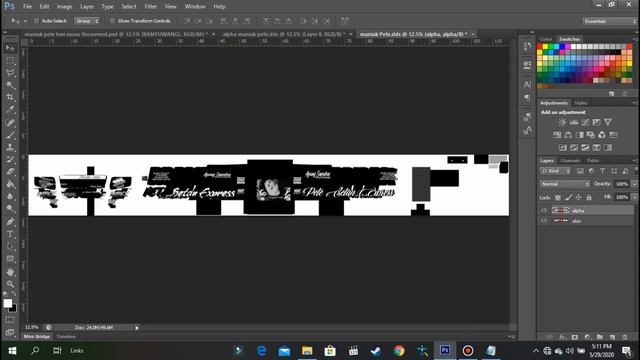This screenshot has width=640, height=360.
Task: Toggle pixel layer filter icon
Action: [580, 171]
